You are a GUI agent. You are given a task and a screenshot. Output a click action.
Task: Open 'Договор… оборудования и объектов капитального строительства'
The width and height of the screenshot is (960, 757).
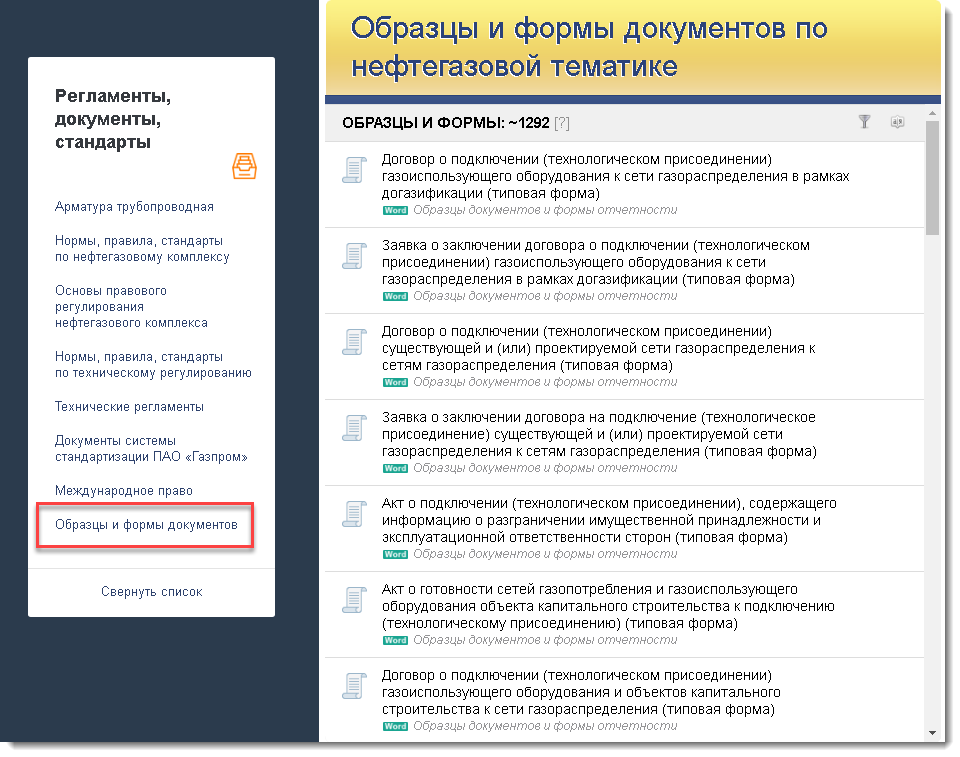581,692
